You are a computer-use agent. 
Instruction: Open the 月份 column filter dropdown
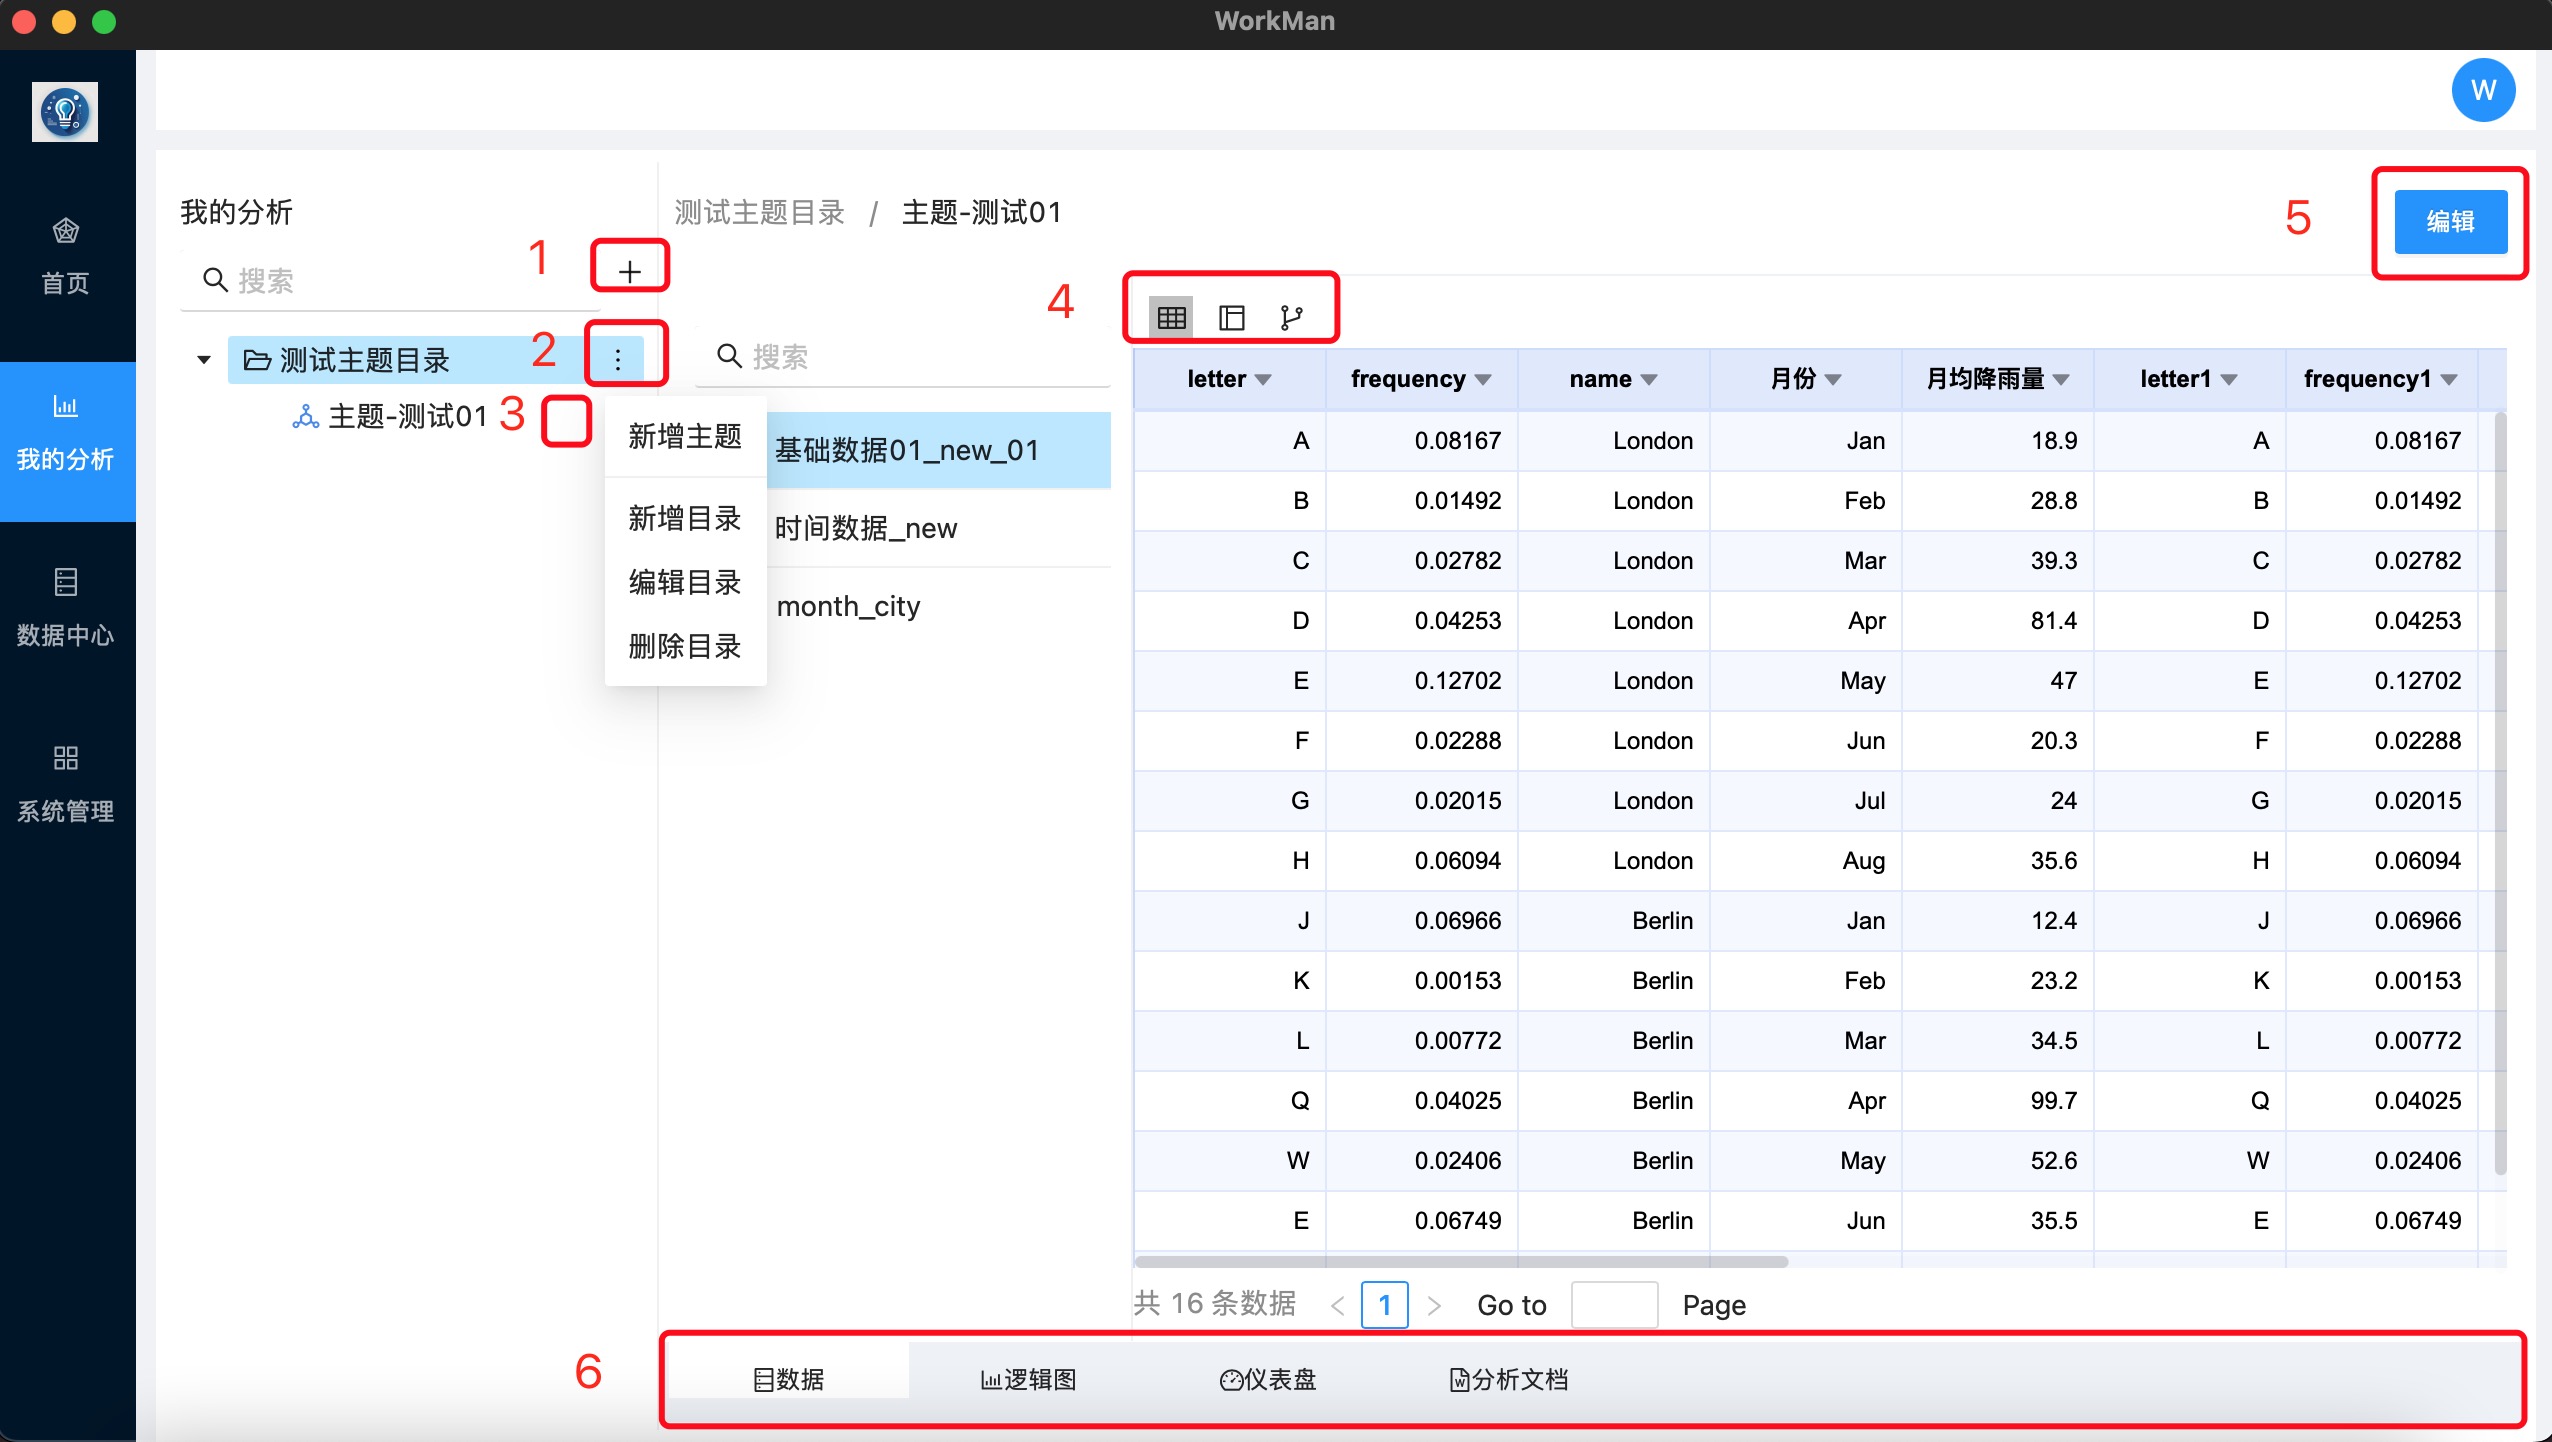[x=1833, y=380]
